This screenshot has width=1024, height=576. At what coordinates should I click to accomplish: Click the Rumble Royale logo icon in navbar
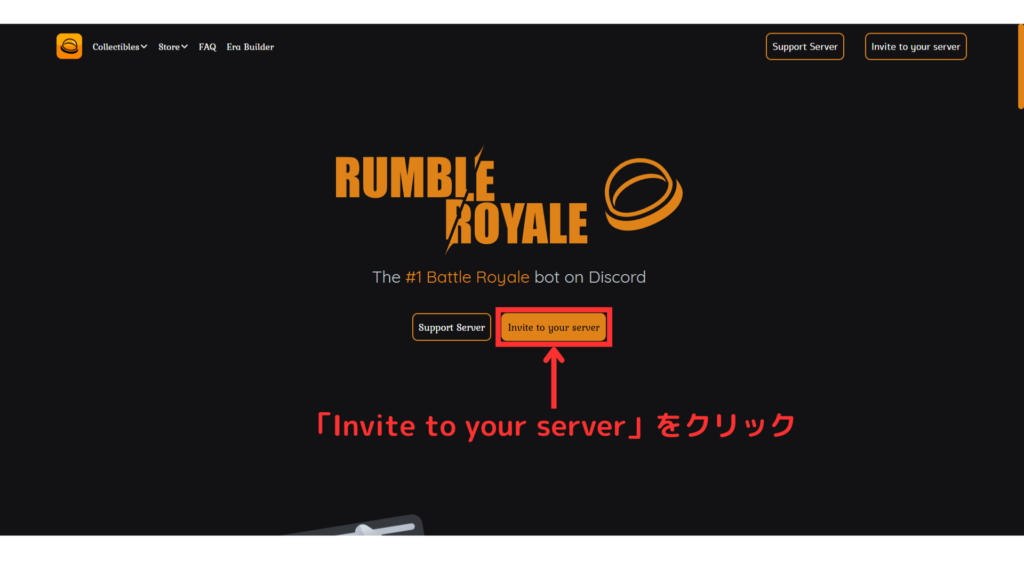pyautogui.click(x=69, y=46)
